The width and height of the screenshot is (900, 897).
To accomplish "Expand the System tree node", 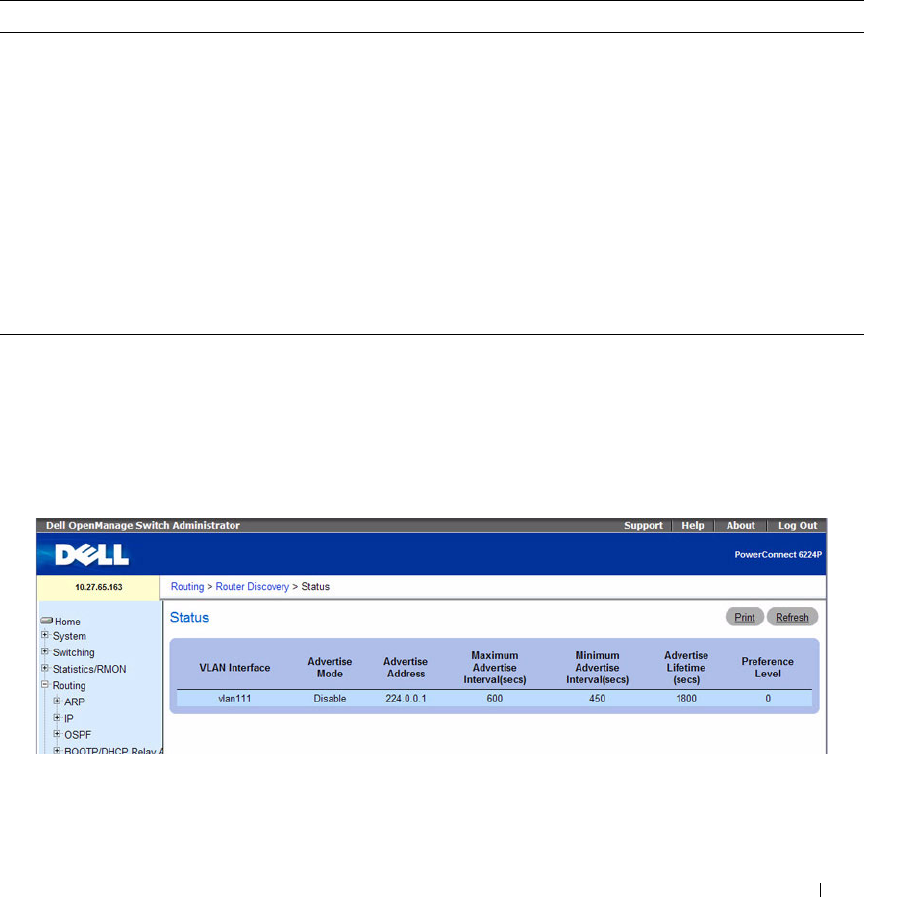I will coord(45,635).
